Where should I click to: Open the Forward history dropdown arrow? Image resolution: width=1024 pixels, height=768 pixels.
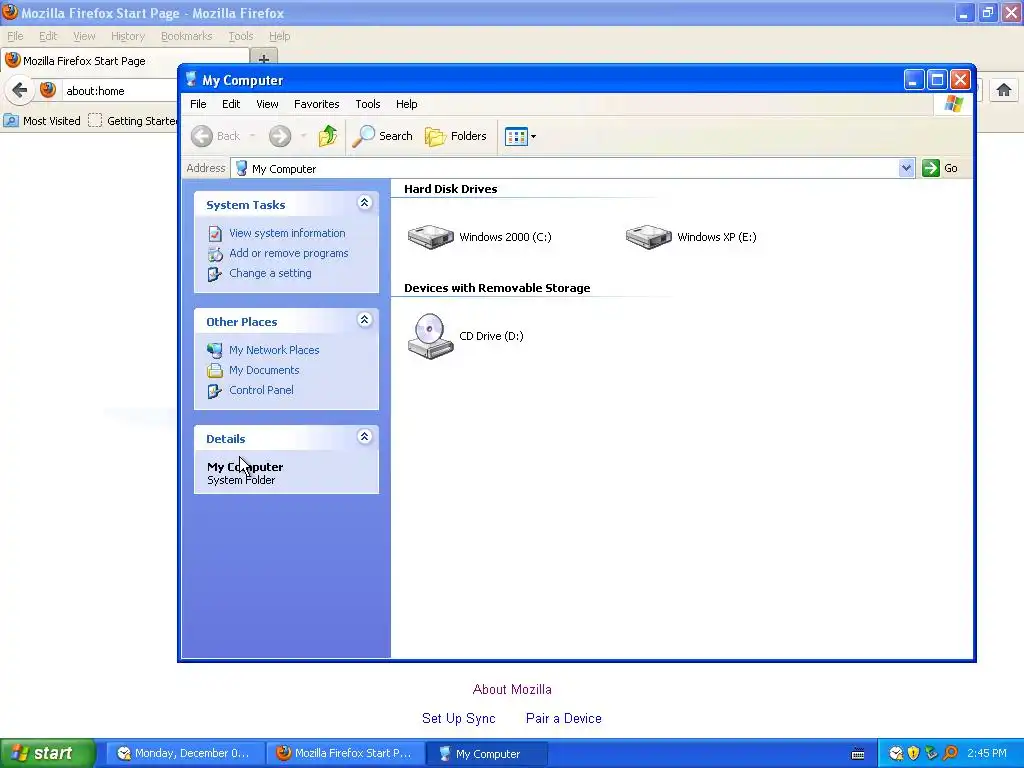pos(303,136)
